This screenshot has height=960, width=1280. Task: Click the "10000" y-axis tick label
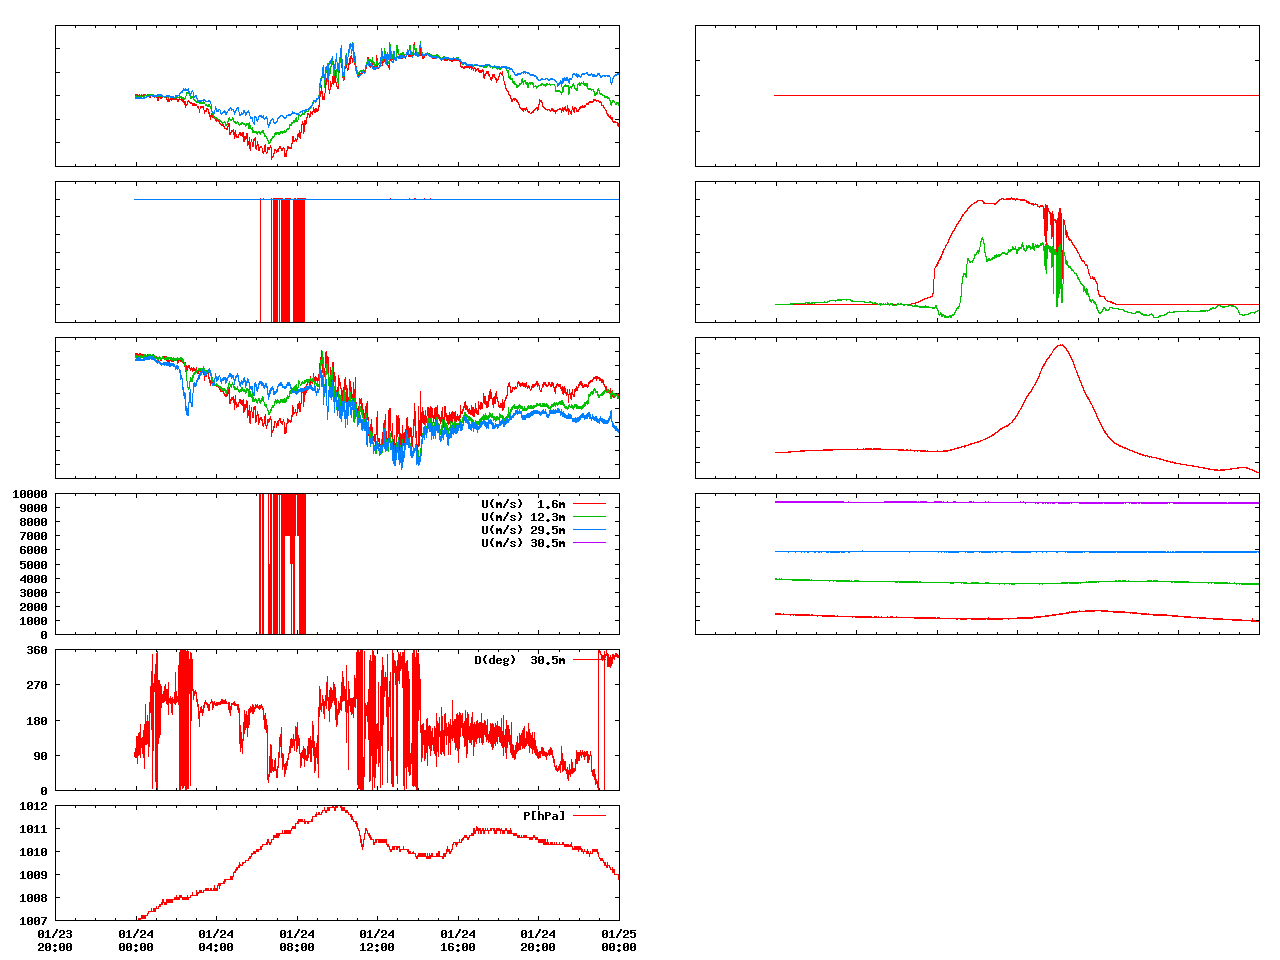pos(30,494)
